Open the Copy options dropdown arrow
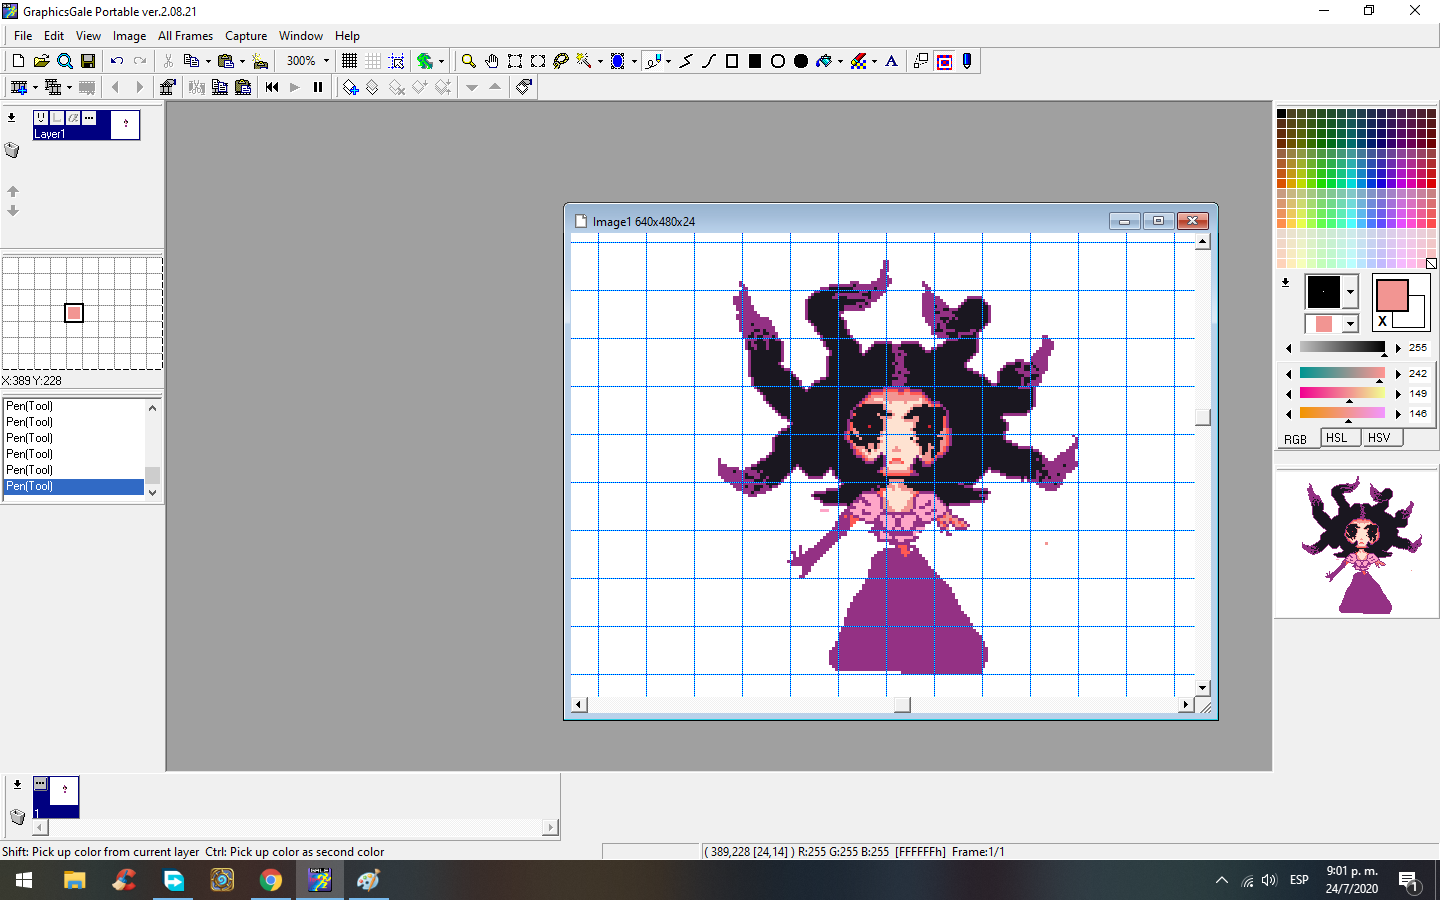1440x900 pixels. pyautogui.click(x=208, y=61)
